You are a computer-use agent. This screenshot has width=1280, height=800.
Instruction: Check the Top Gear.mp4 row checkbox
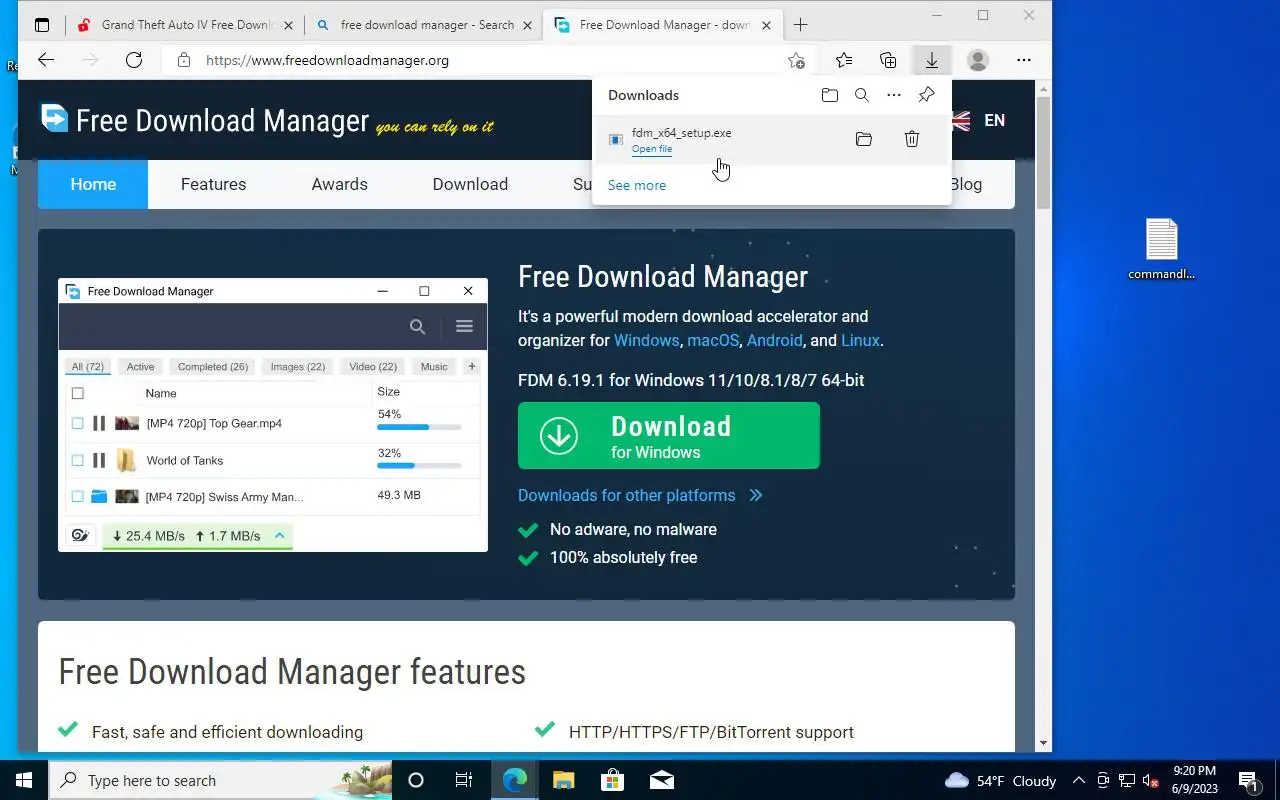point(77,423)
